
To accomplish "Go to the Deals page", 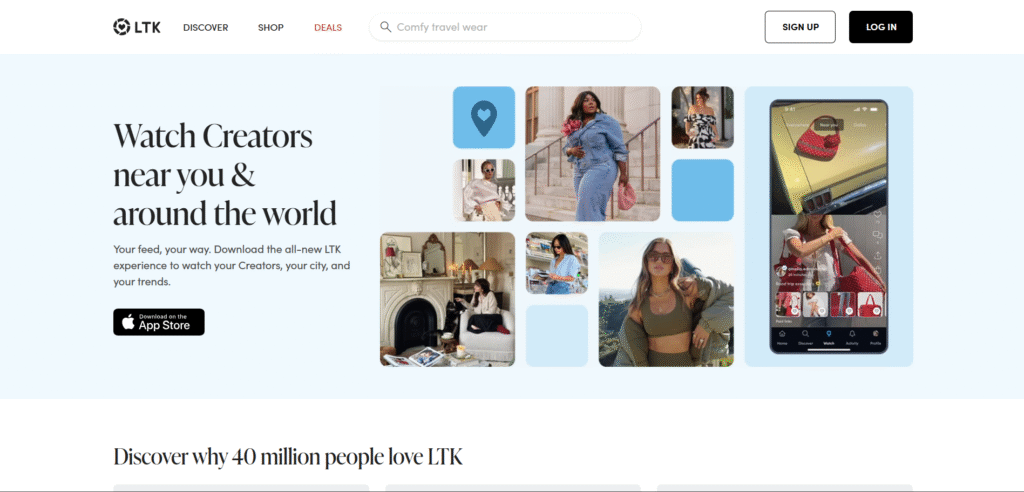I will coord(328,27).
